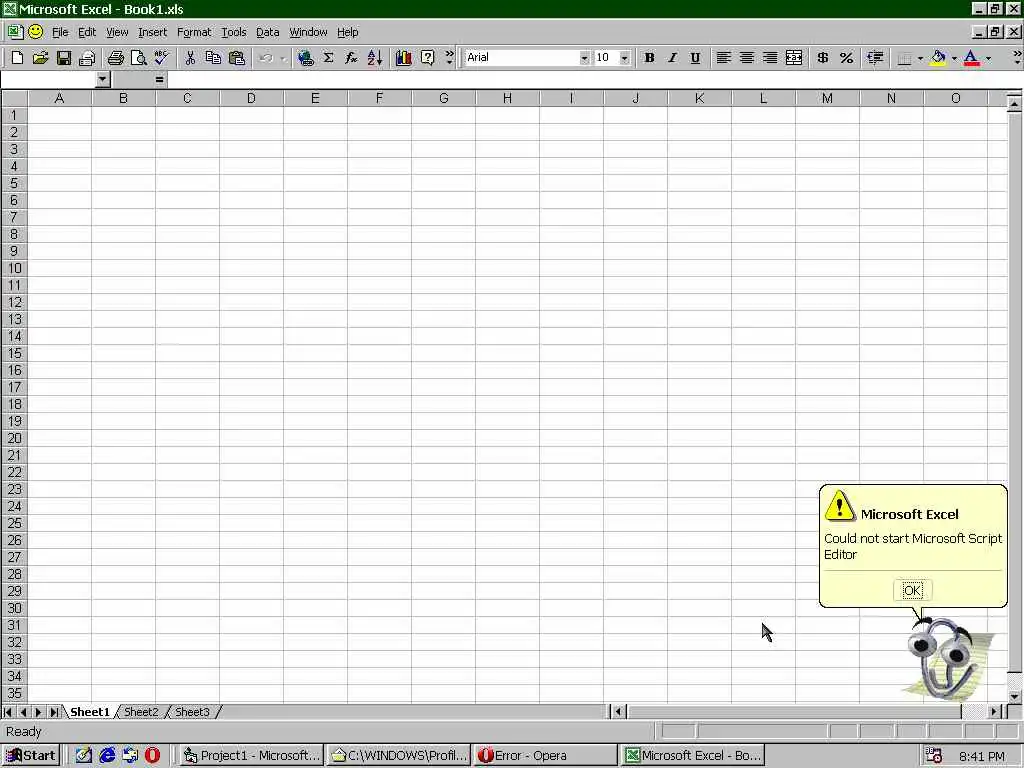Click the AutoSum sigma icon
Viewport: 1024px width, 768px height.
pos(328,58)
